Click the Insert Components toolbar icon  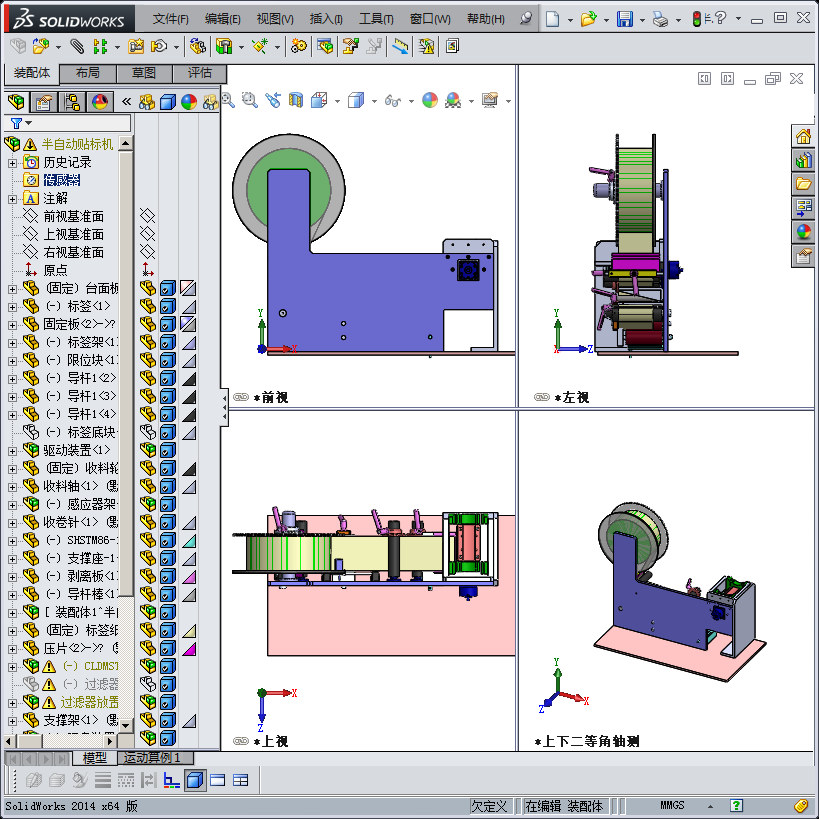coord(41,46)
